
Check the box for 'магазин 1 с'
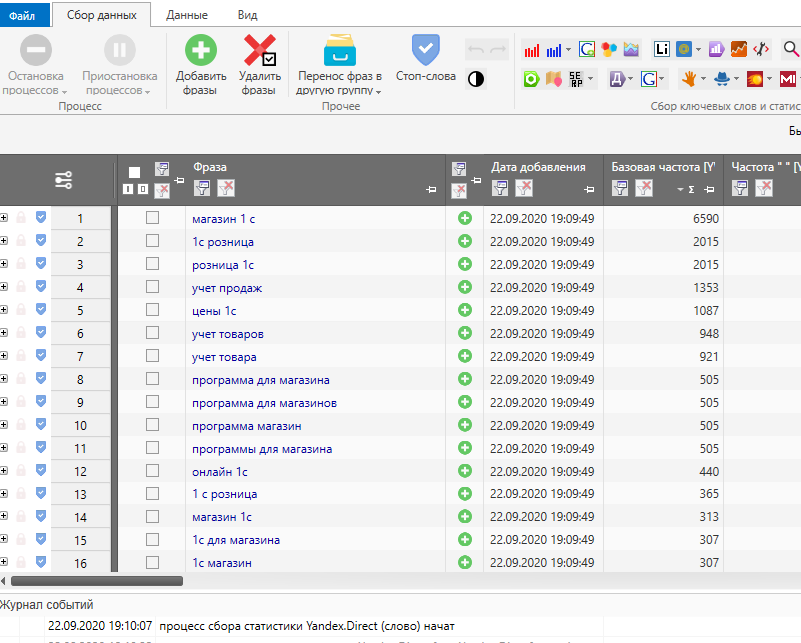coord(152,218)
